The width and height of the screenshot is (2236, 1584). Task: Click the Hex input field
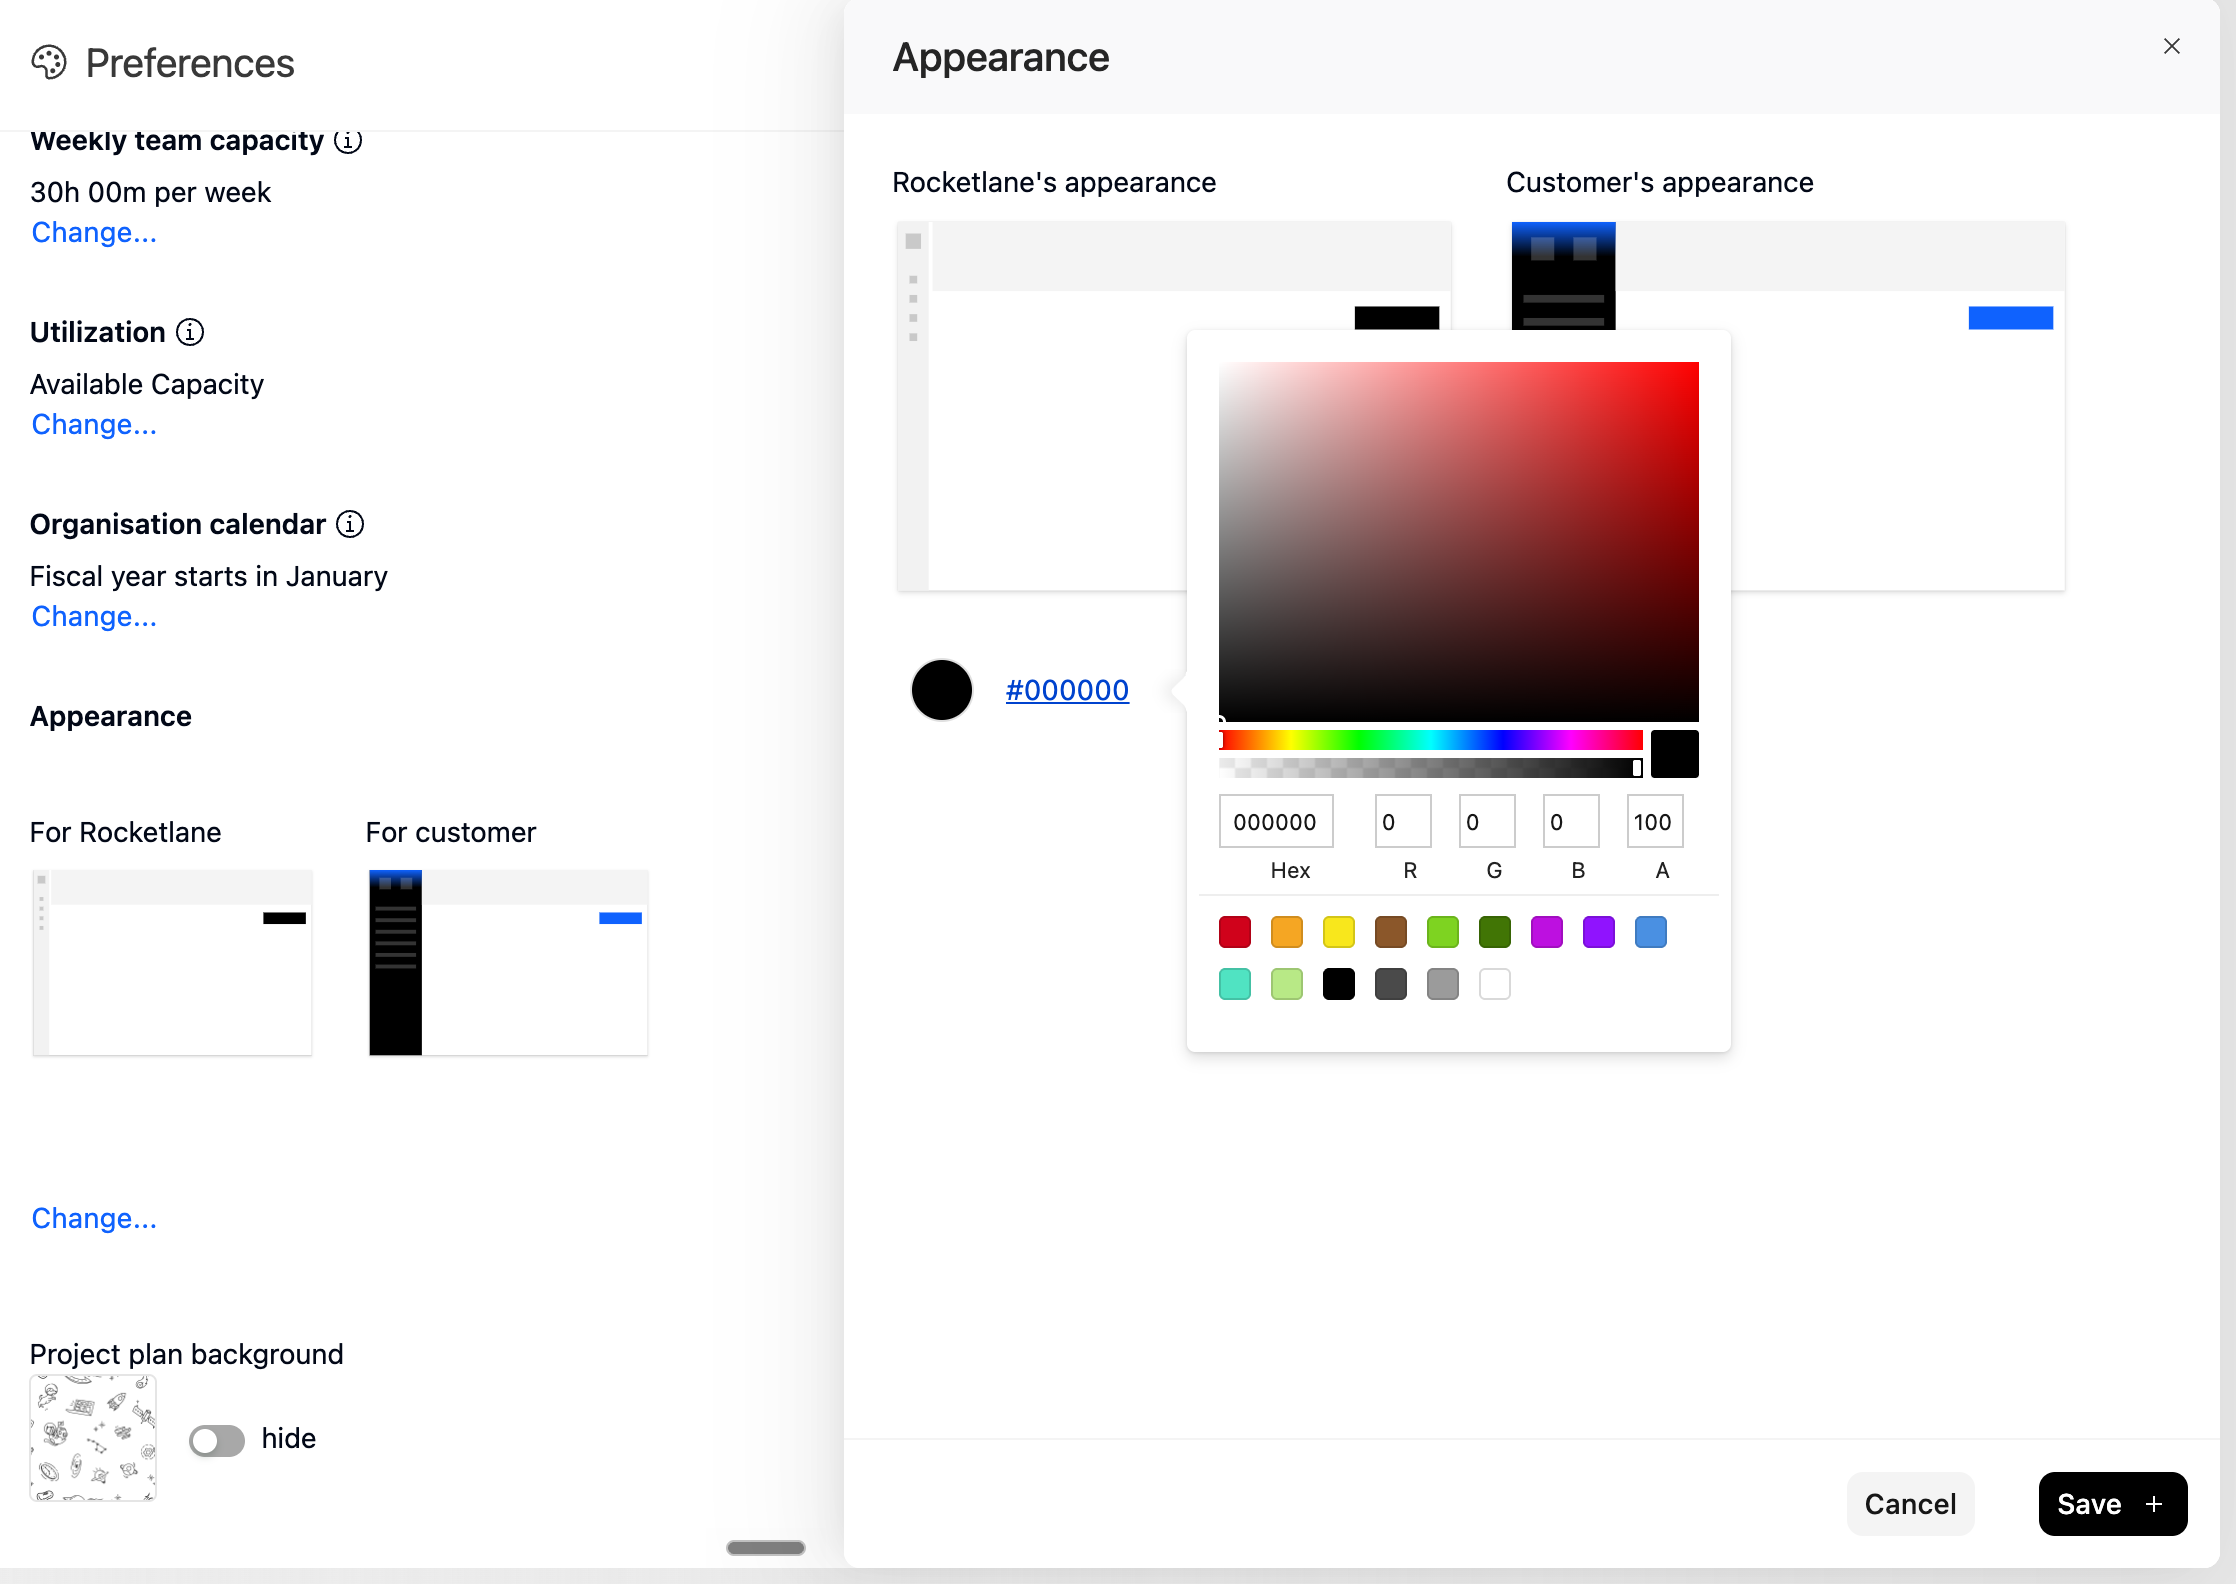(x=1276, y=822)
